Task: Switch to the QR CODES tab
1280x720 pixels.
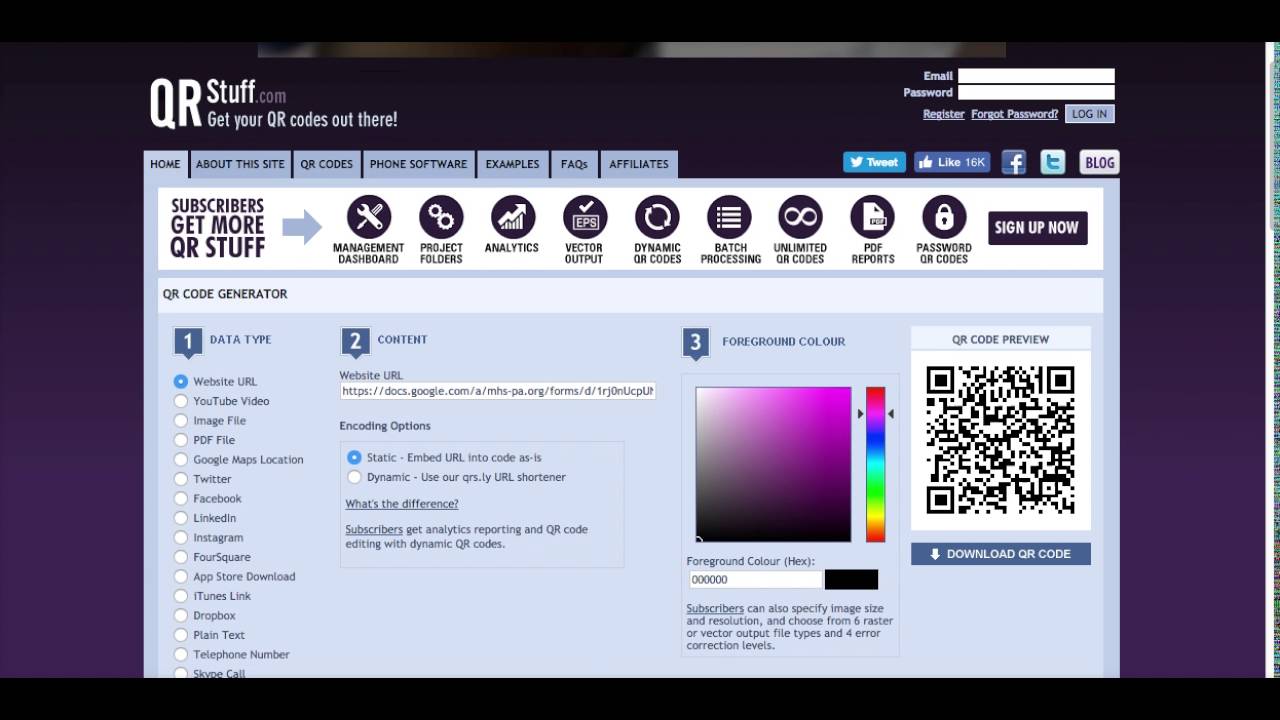Action: [327, 164]
